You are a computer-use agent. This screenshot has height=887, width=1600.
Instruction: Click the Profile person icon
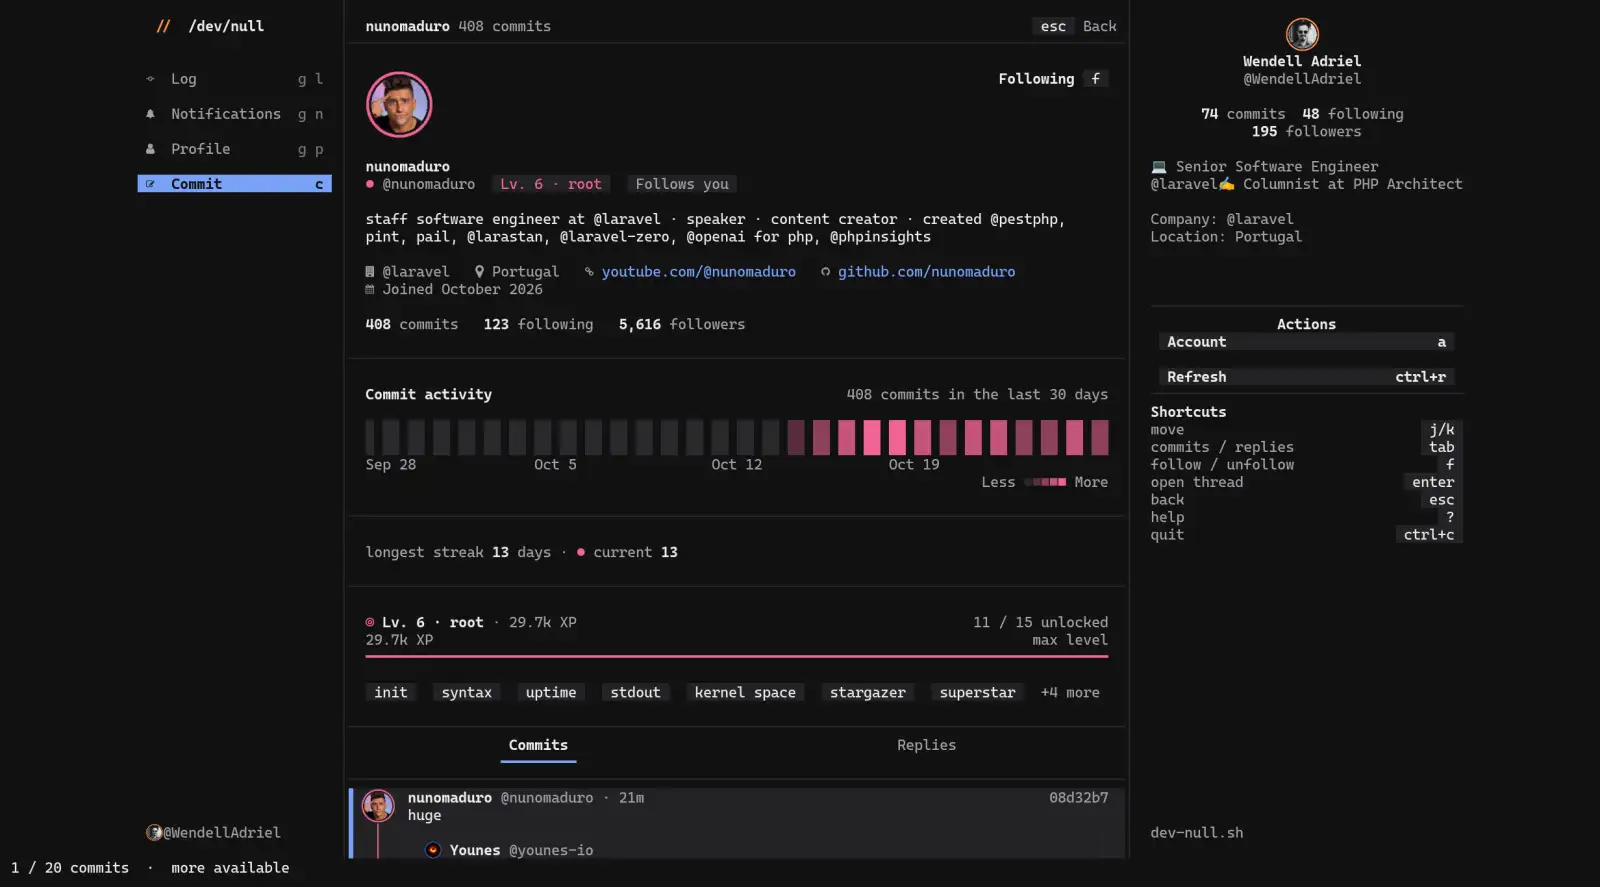[x=150, y=149]
